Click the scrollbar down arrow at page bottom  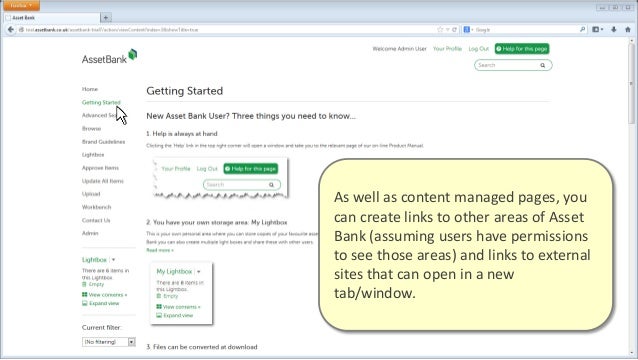point(631,354)
